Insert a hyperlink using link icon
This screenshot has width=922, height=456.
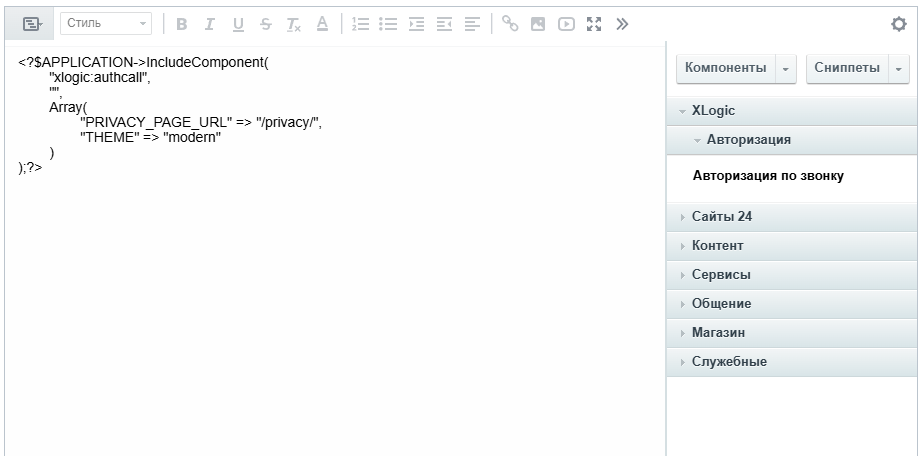pos(510,23)
